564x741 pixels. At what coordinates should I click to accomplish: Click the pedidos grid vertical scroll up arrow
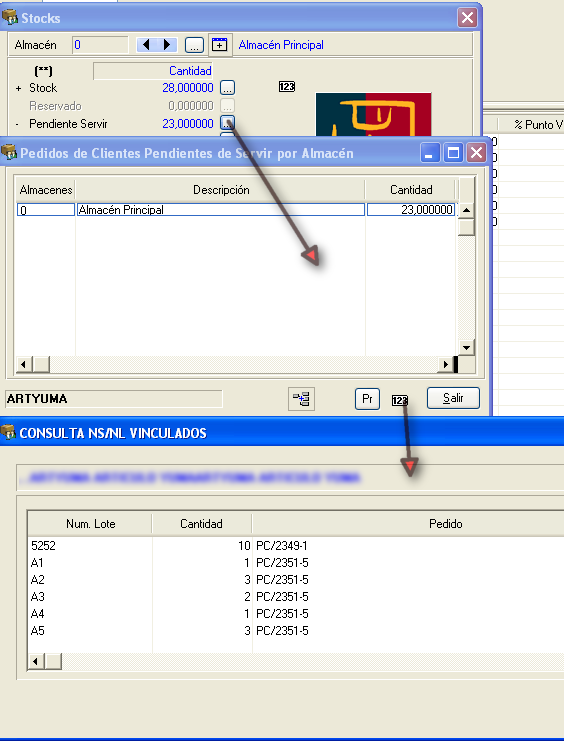466,210
